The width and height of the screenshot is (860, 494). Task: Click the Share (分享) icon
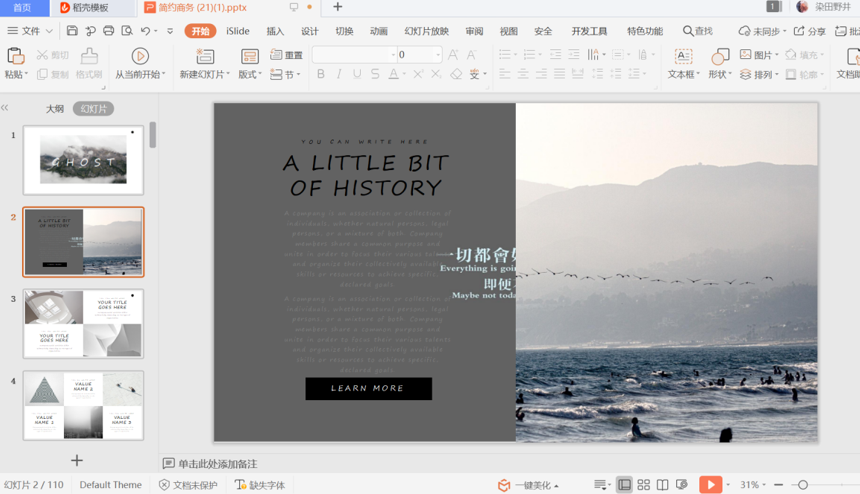[x=800, y=31]
